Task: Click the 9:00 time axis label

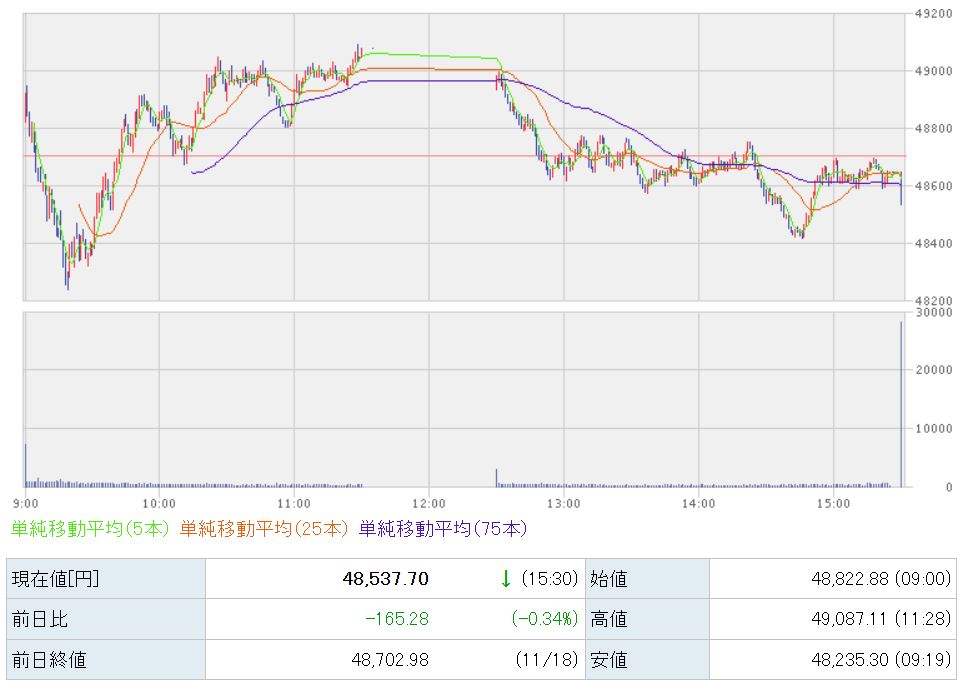Action: click(x=27, y=502)
